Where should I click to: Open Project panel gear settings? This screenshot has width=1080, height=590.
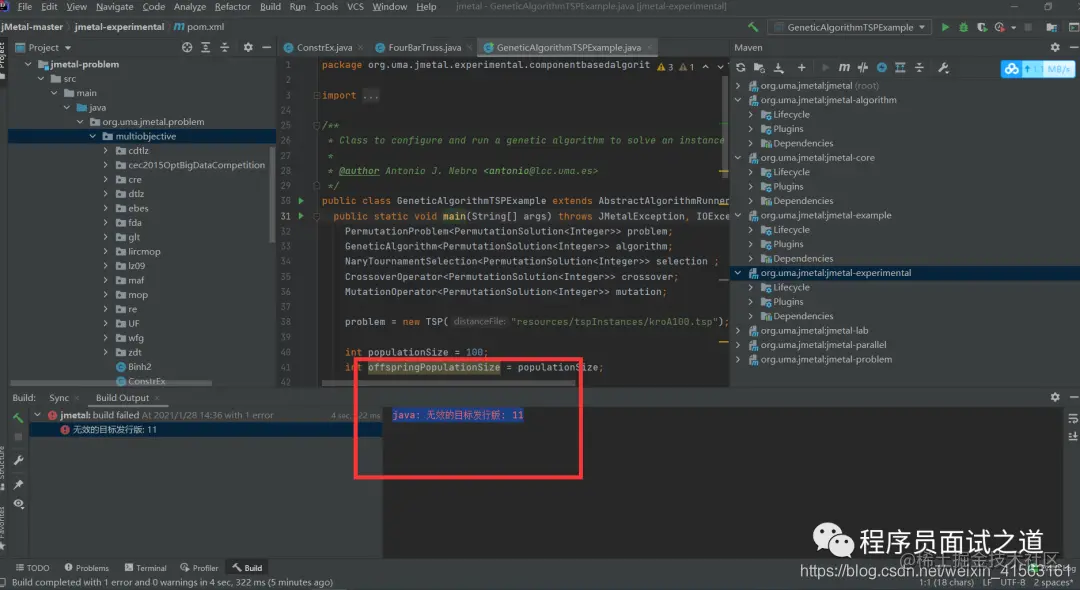(248, 48)
